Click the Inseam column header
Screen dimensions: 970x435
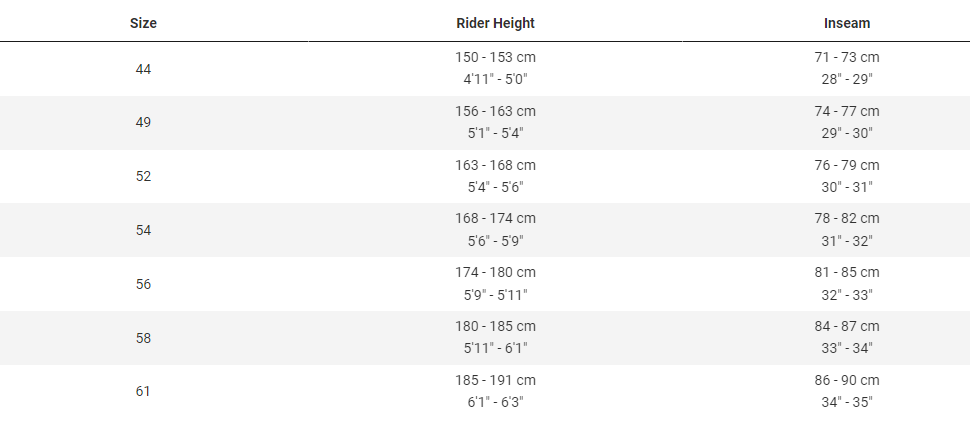point(847,23)
